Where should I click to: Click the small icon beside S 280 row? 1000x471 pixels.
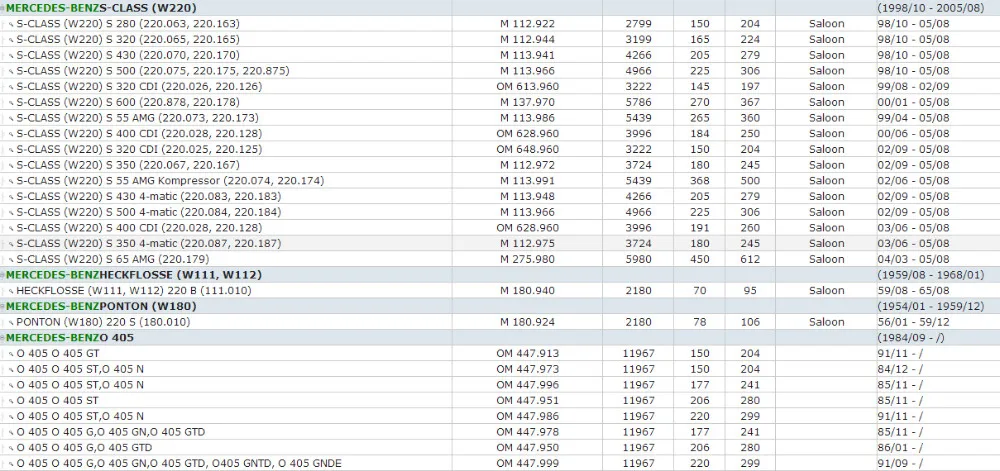pos(11,24)
